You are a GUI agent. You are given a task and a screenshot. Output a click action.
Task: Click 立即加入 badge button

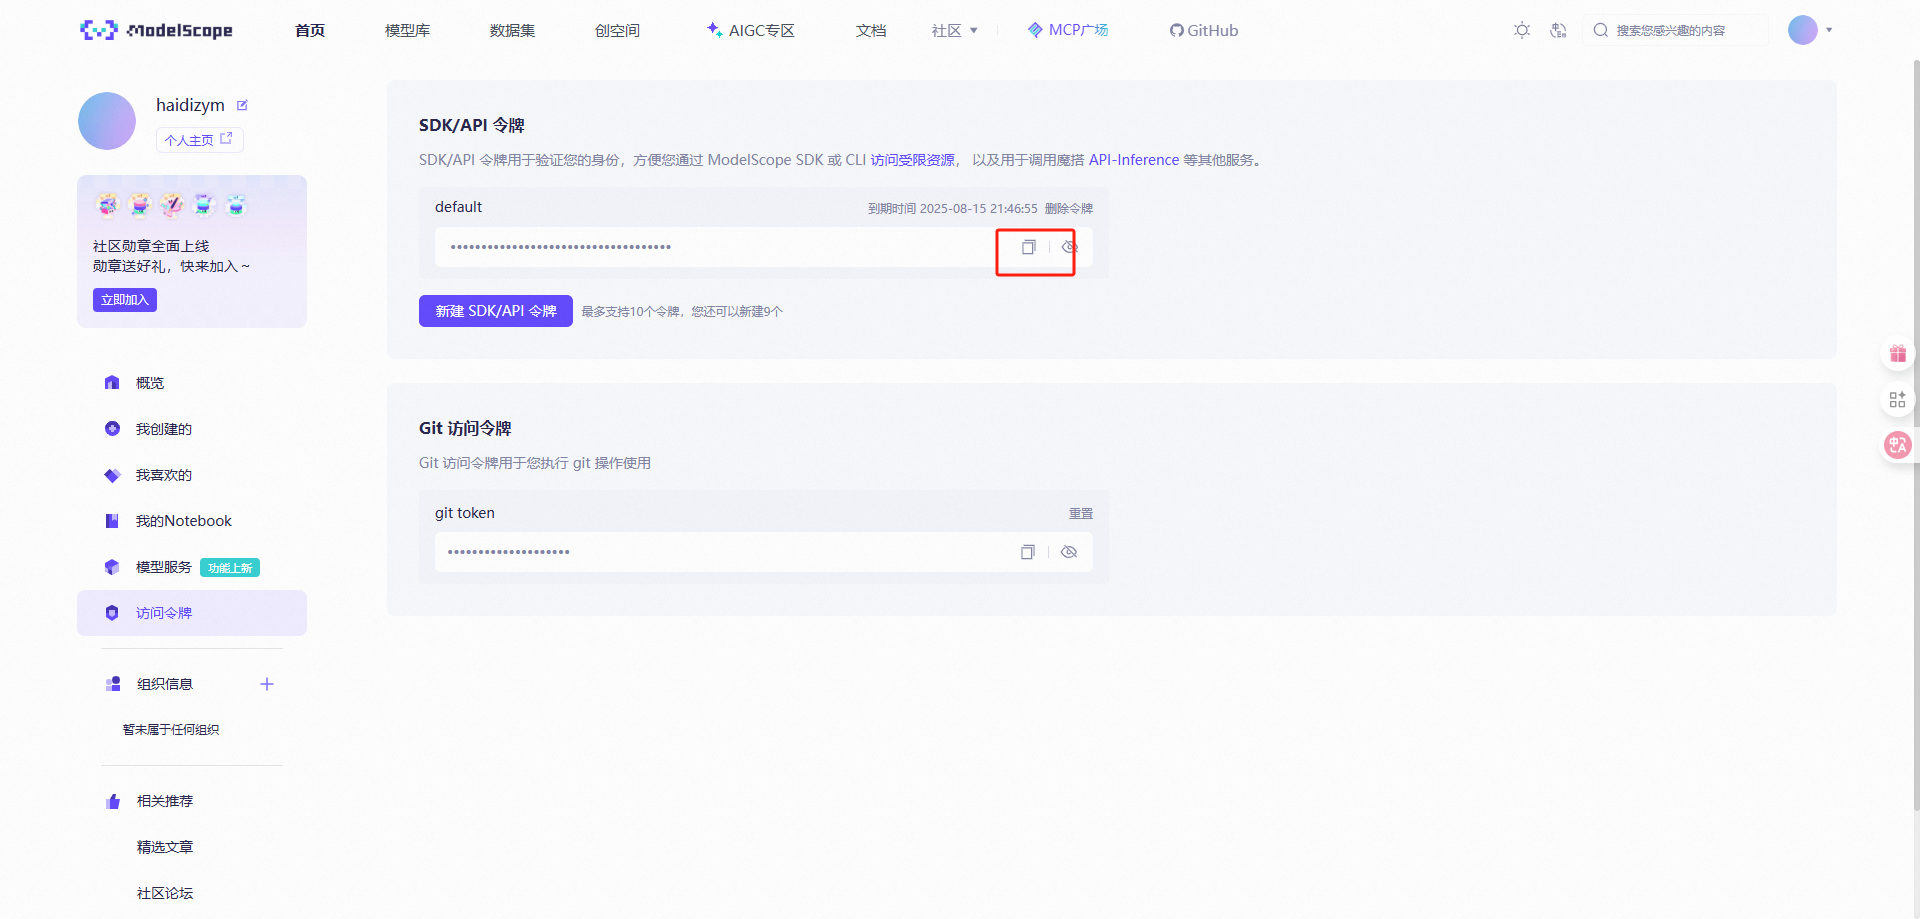pyautogui.click(x=125, y=300)
